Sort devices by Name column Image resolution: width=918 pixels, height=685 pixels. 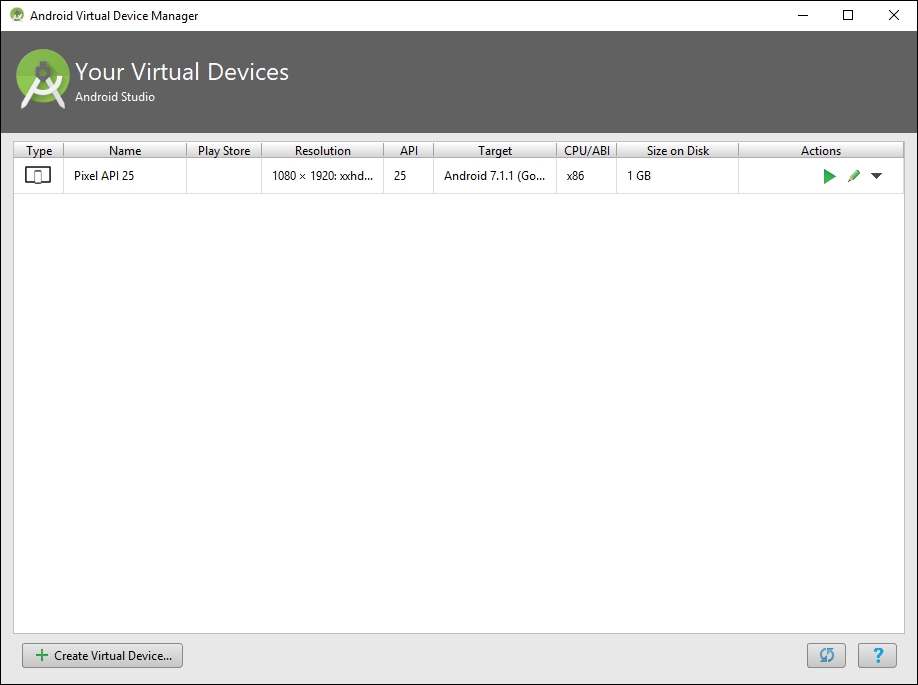click(x=125, y=150)
